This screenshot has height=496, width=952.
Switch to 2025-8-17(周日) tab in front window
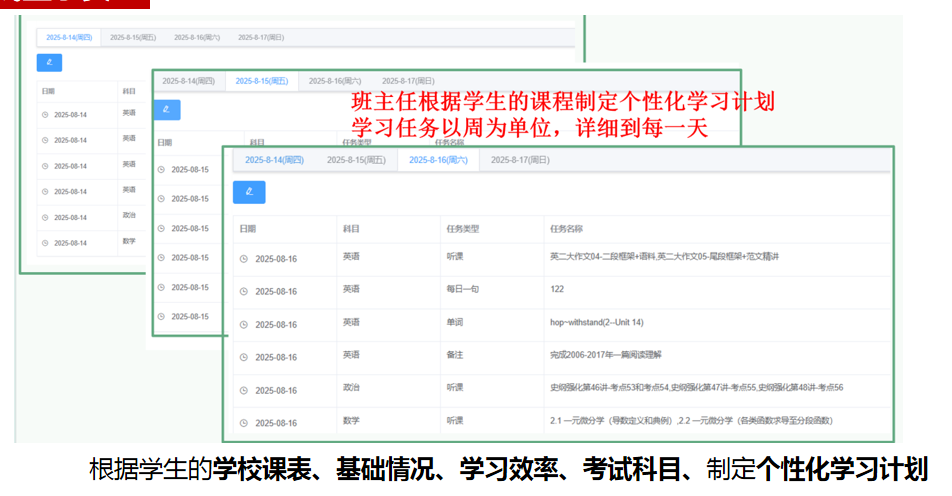tap(520, 160)
